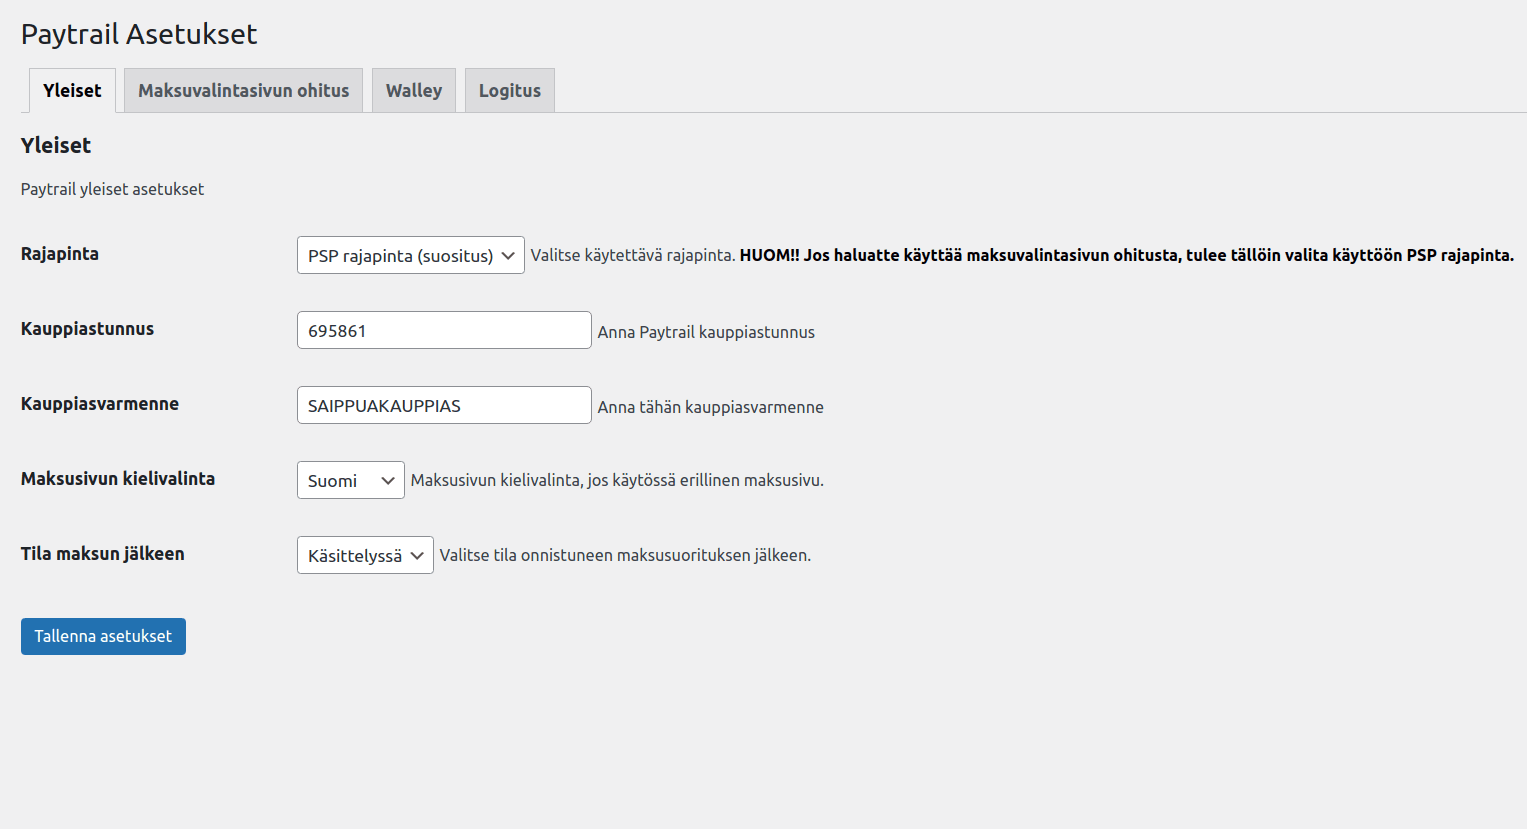Switch to the Yleiset tab
This screenshot has width=1527, height=829.
[72, 90]
